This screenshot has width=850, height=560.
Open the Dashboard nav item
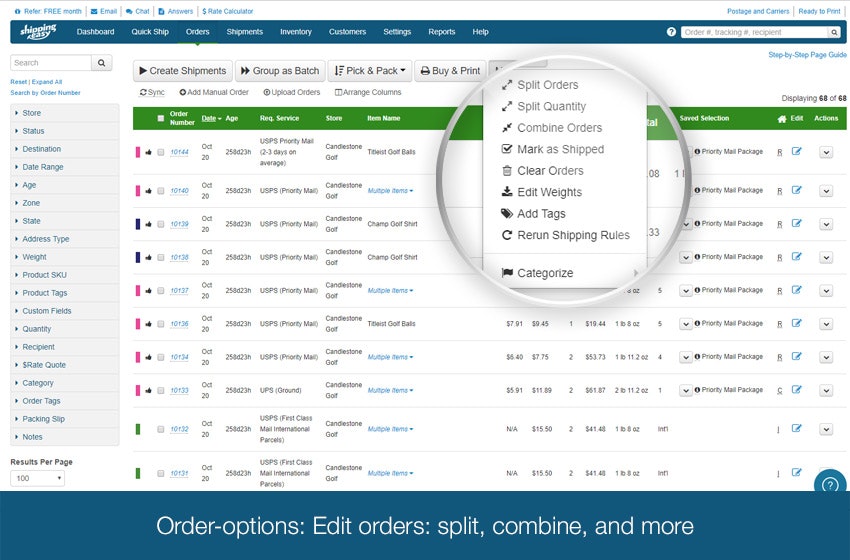pyautogui.click(x=95, y=31)
